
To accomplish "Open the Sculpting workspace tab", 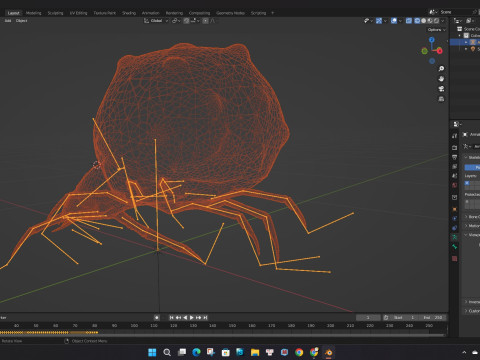I will click(55, 13).
